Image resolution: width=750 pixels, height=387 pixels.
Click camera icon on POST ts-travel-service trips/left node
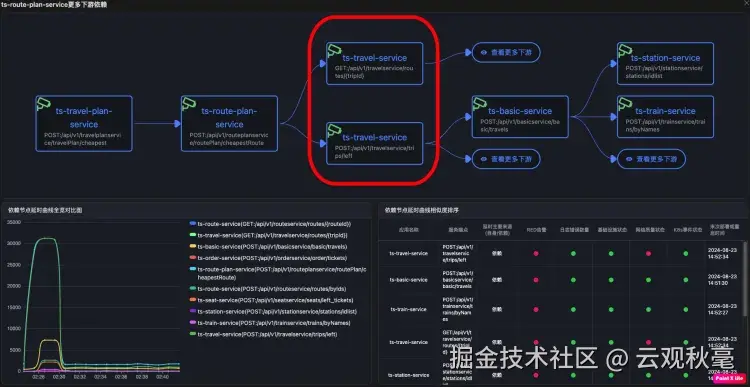pyautogui.click(x=334, y=130)
